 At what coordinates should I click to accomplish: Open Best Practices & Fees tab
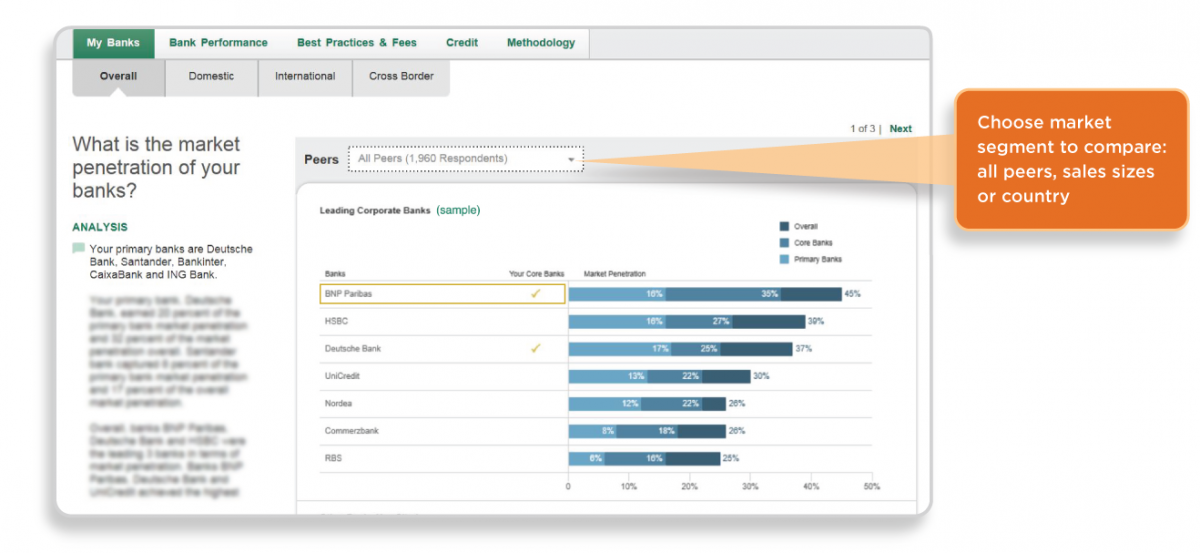point(357,43)
